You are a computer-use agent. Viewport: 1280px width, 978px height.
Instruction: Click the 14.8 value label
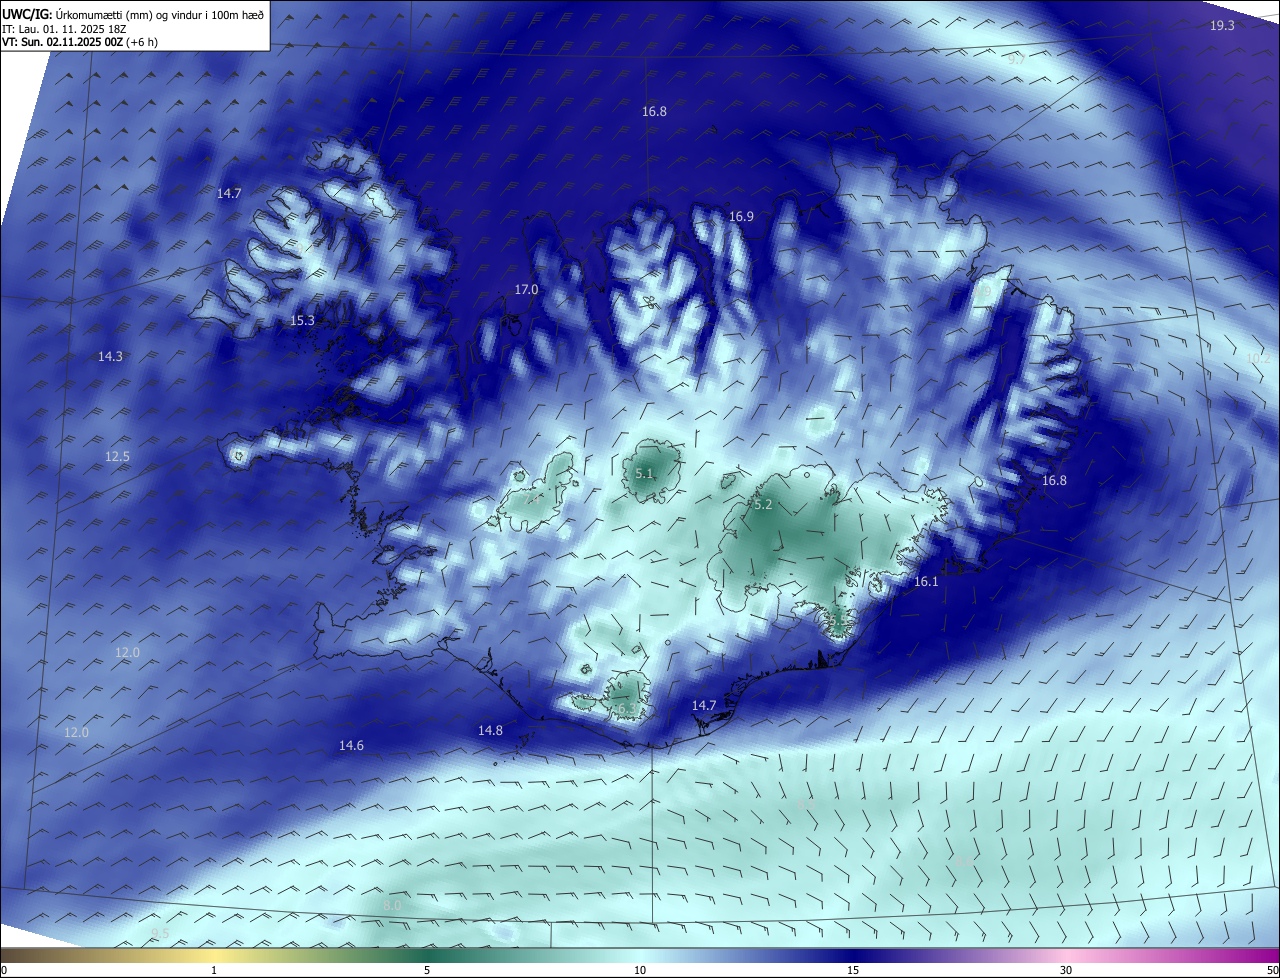[x=490, y=730]
